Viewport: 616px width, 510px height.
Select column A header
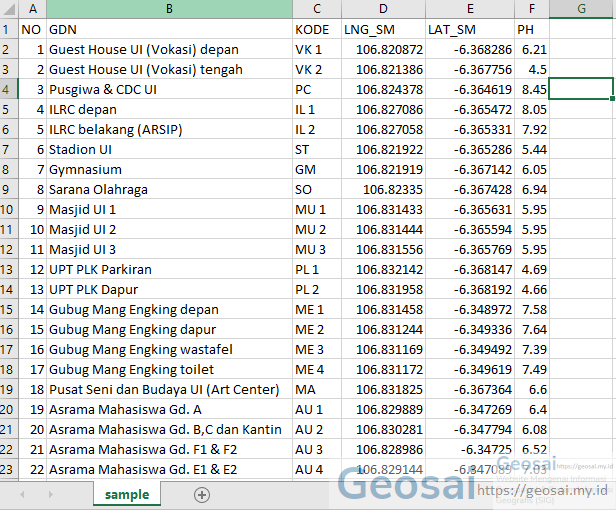tap(33, 9)
